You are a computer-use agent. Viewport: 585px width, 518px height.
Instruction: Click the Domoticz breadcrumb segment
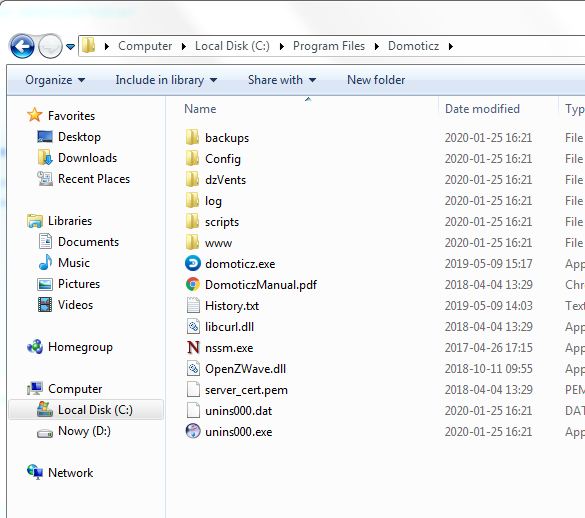coord(413,46)
